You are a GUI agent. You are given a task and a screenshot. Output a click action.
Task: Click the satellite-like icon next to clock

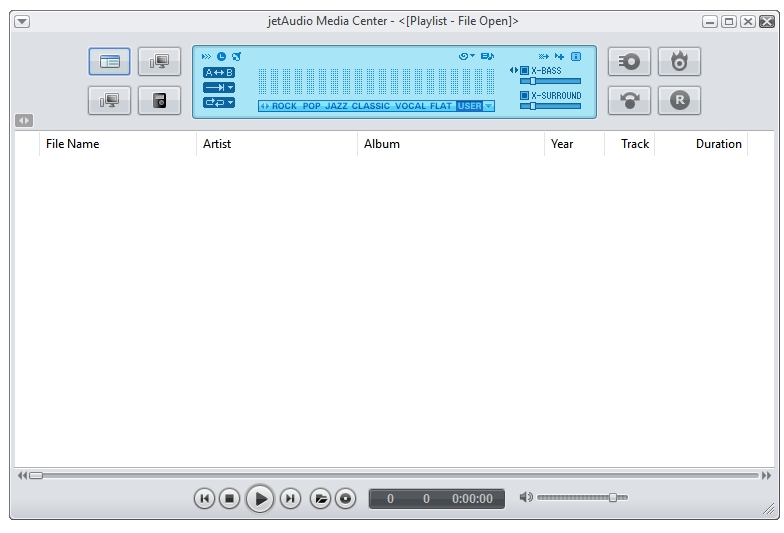pyautogui.click(x=236, y=56)
